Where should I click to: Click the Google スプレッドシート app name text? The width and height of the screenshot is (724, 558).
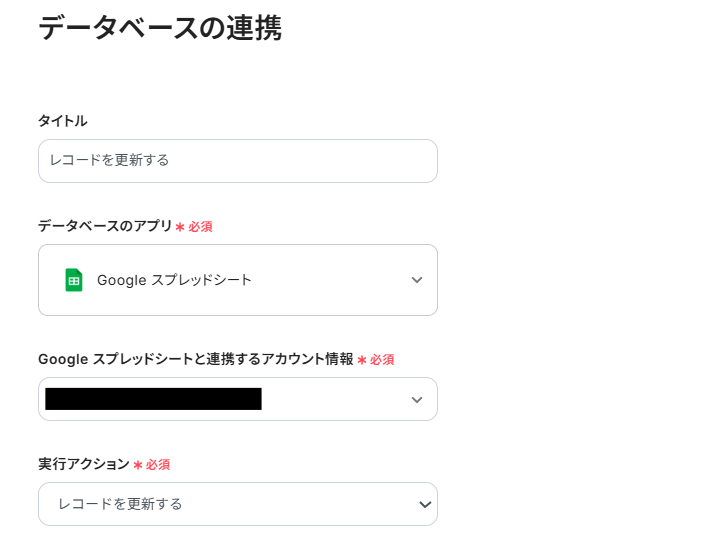coord(174,280)
